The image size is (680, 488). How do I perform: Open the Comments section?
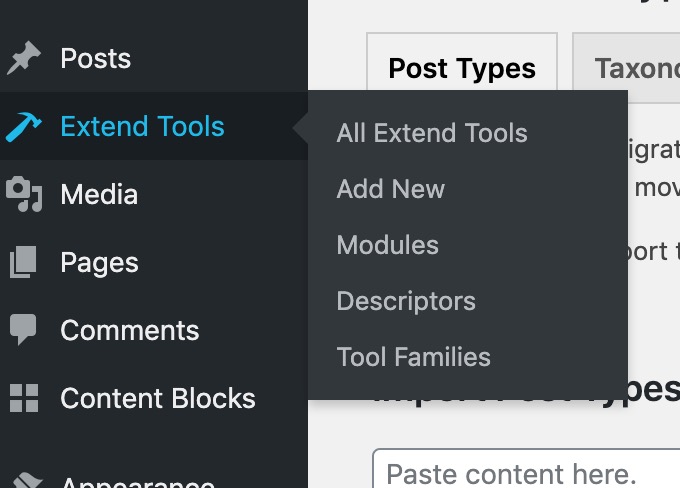[x=130, y=331]
